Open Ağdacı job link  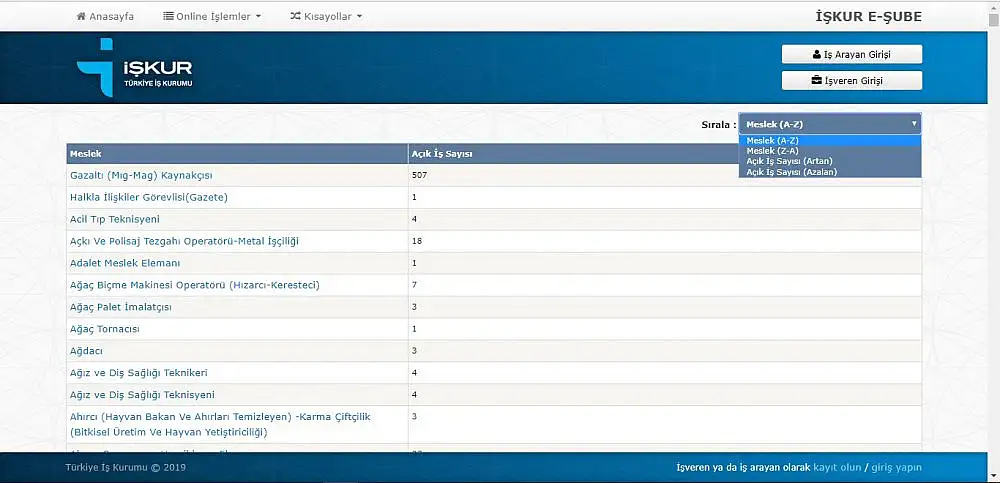87,351
